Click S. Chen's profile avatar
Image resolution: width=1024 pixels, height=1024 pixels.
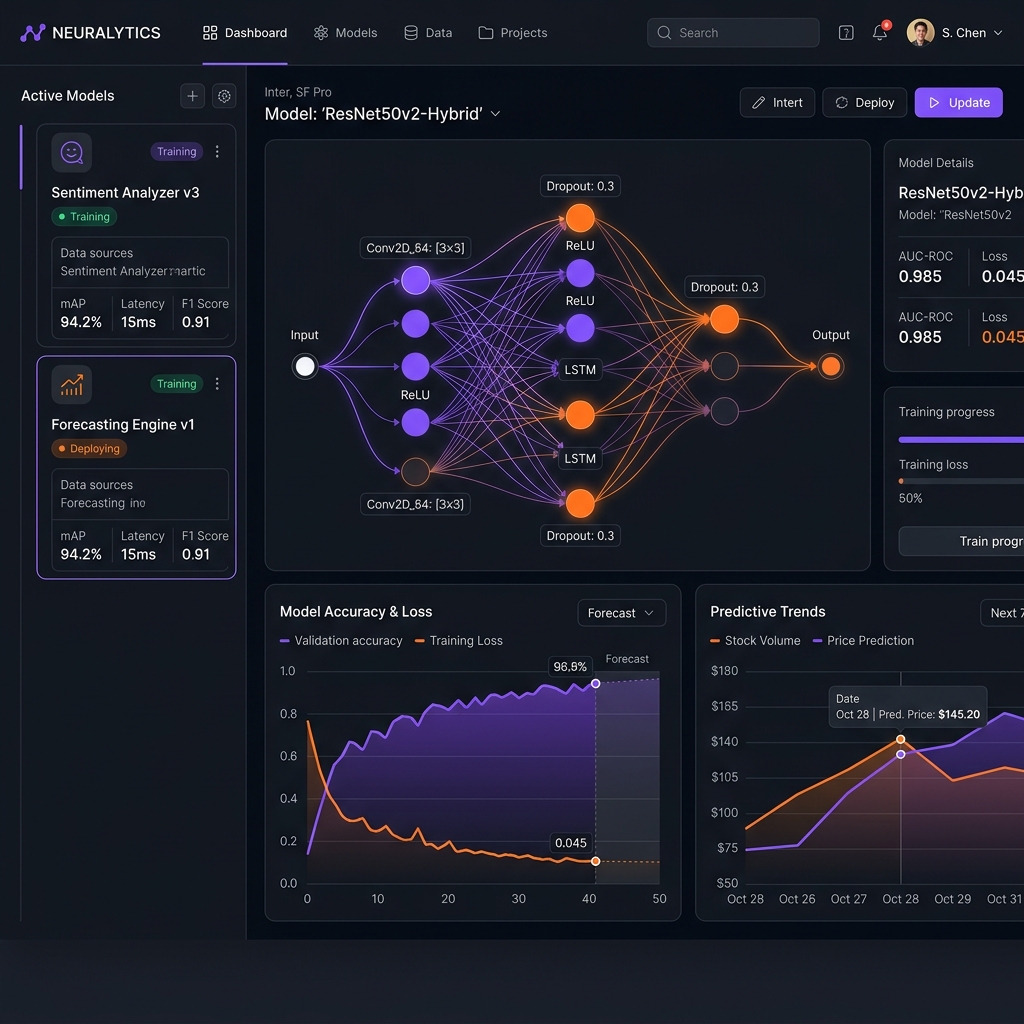tap(920, 33)
